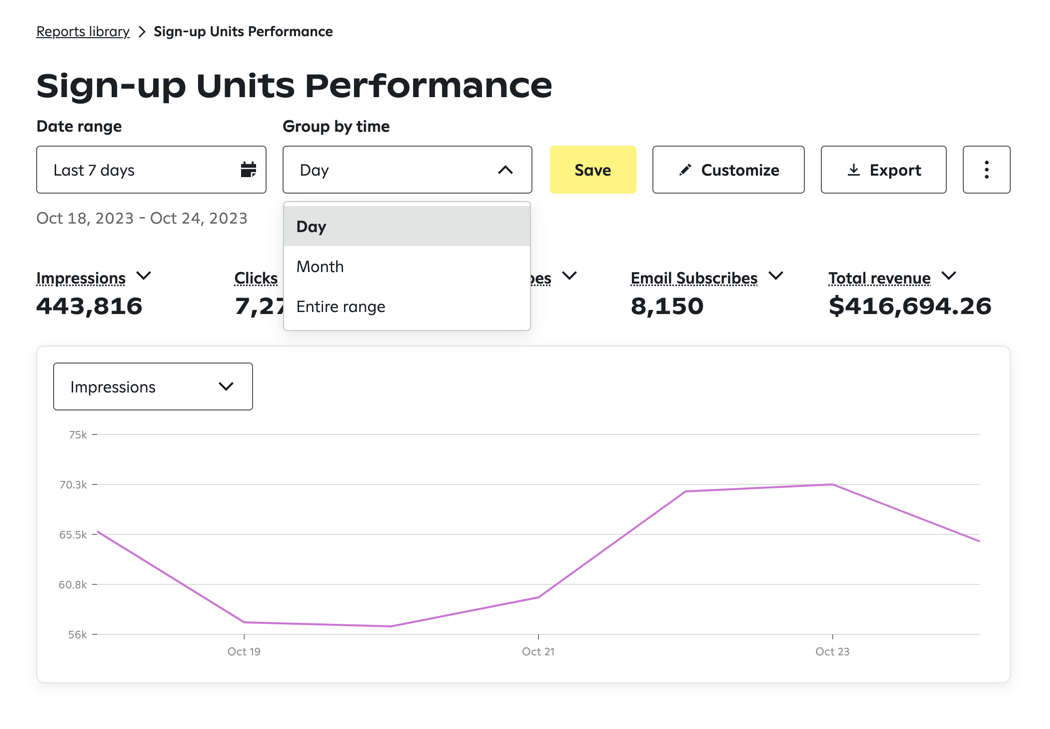Screen dimensions: 1050x729
Task: Click the pencil icon on Customize
Action: [x=685, y=170]
